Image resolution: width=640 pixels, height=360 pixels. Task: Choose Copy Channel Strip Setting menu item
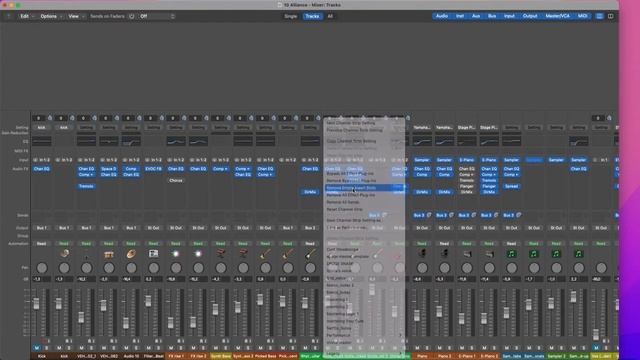tap(364, 141)
